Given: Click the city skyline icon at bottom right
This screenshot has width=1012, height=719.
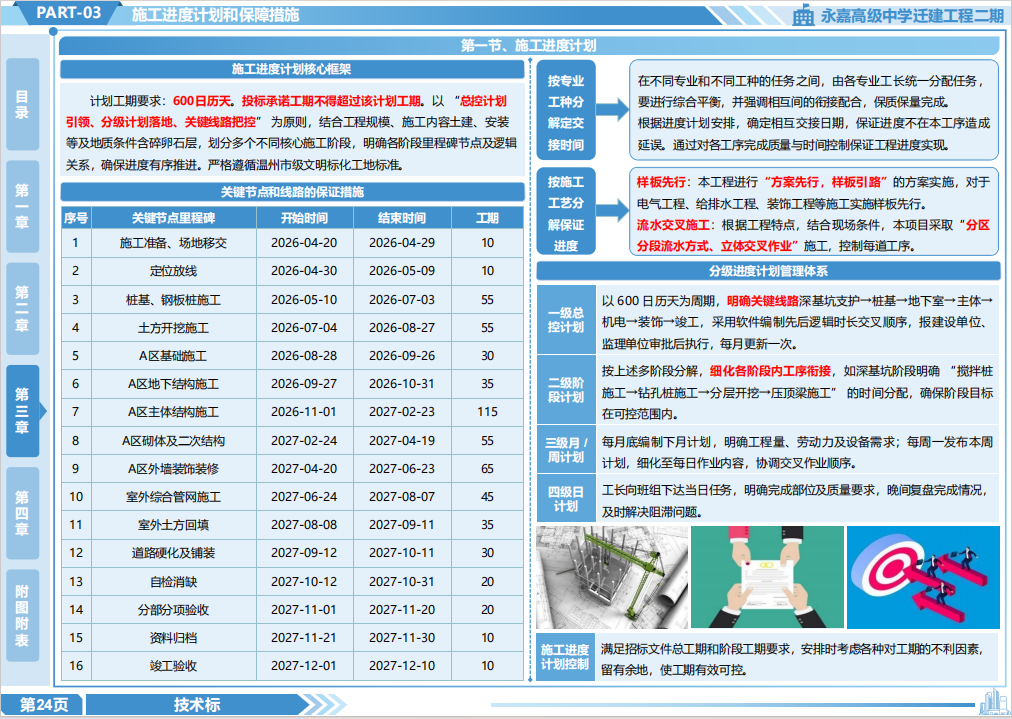Looking at the screenshot, I should 992,702.
